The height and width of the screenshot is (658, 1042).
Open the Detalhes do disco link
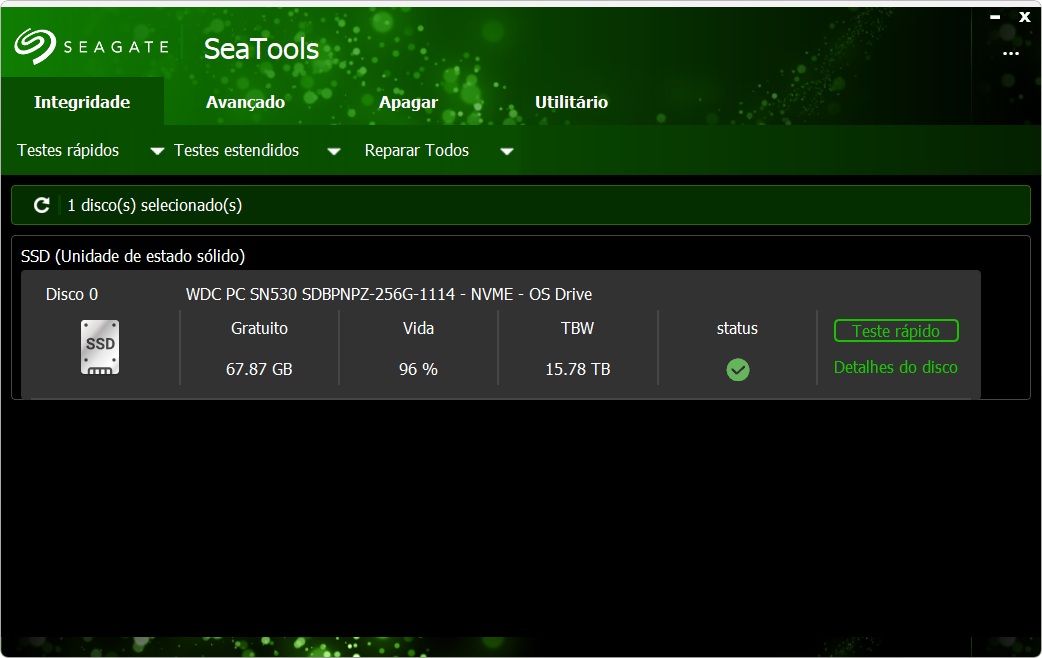pyautogui.click(x=895, y=367)
